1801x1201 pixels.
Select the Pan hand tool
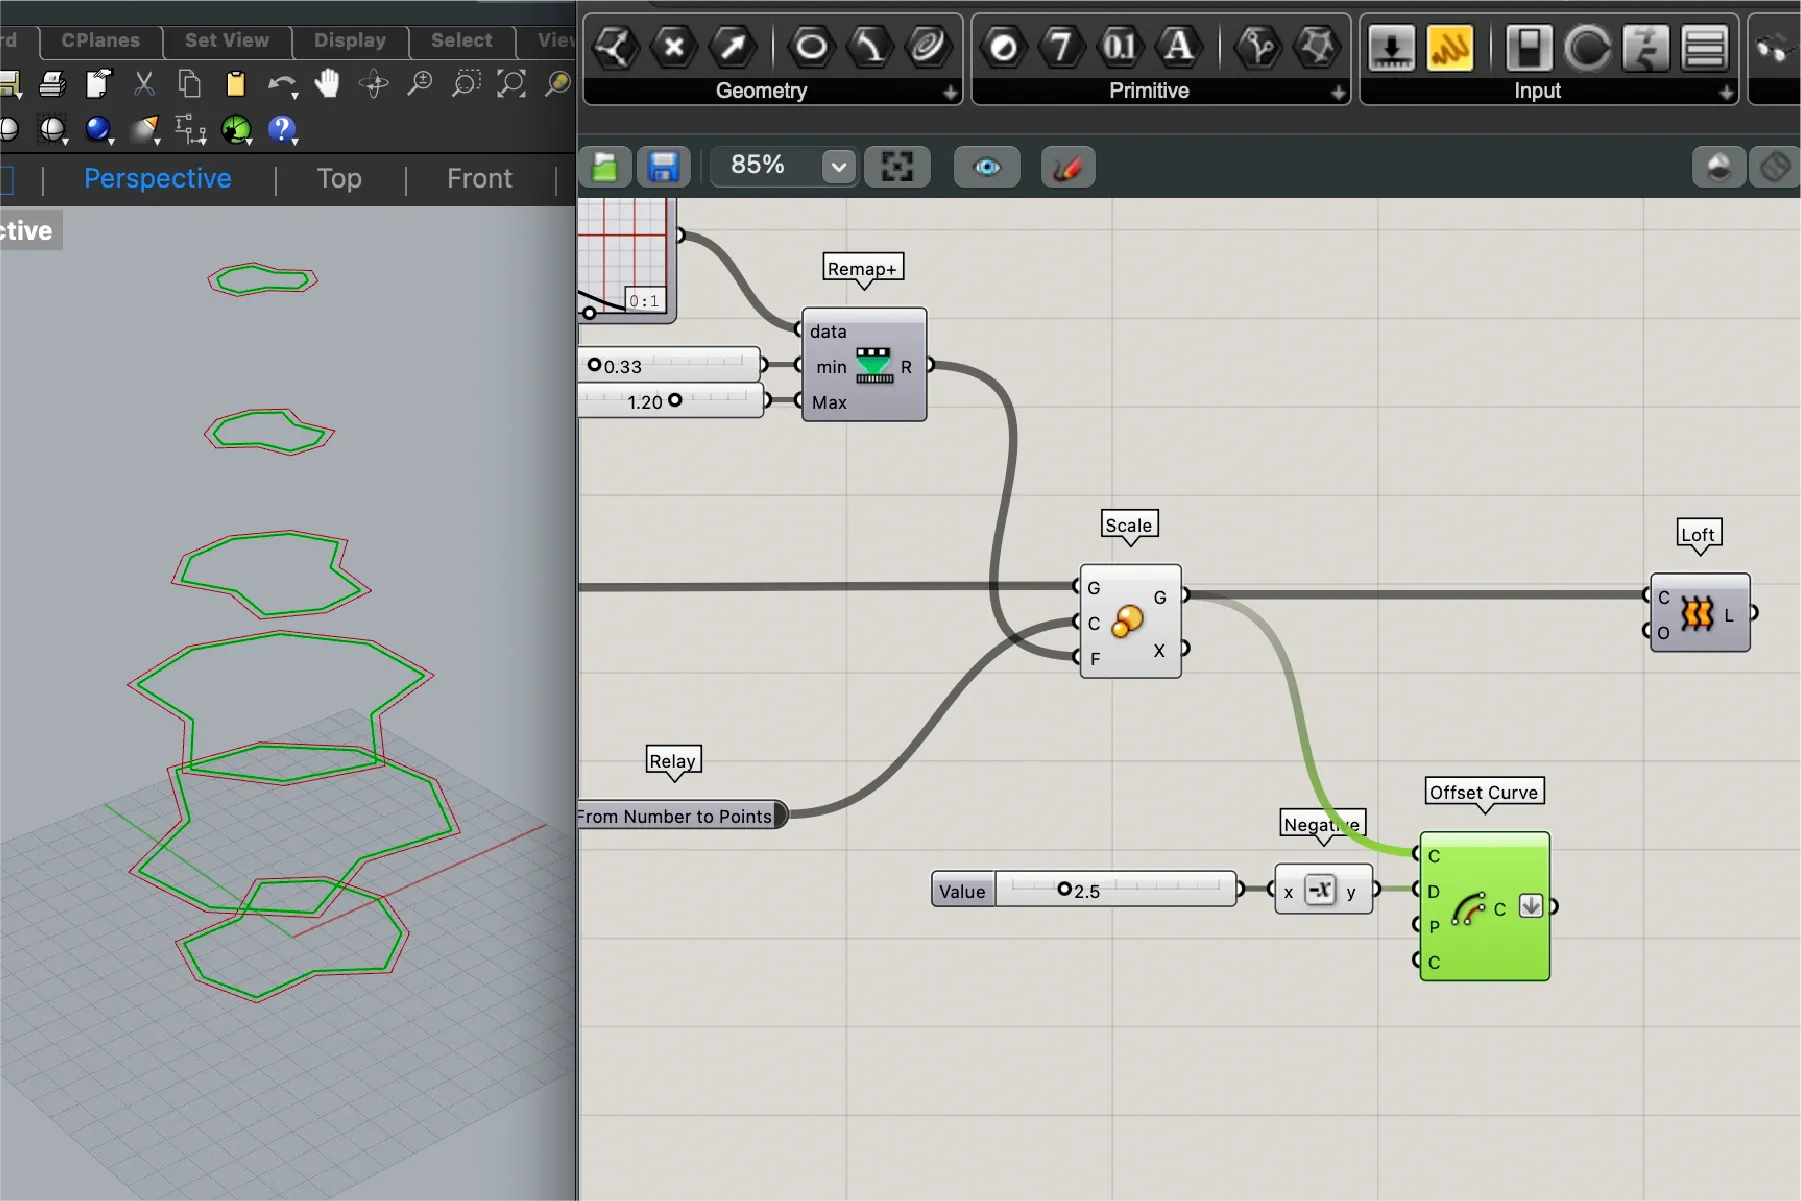[327, 84]
